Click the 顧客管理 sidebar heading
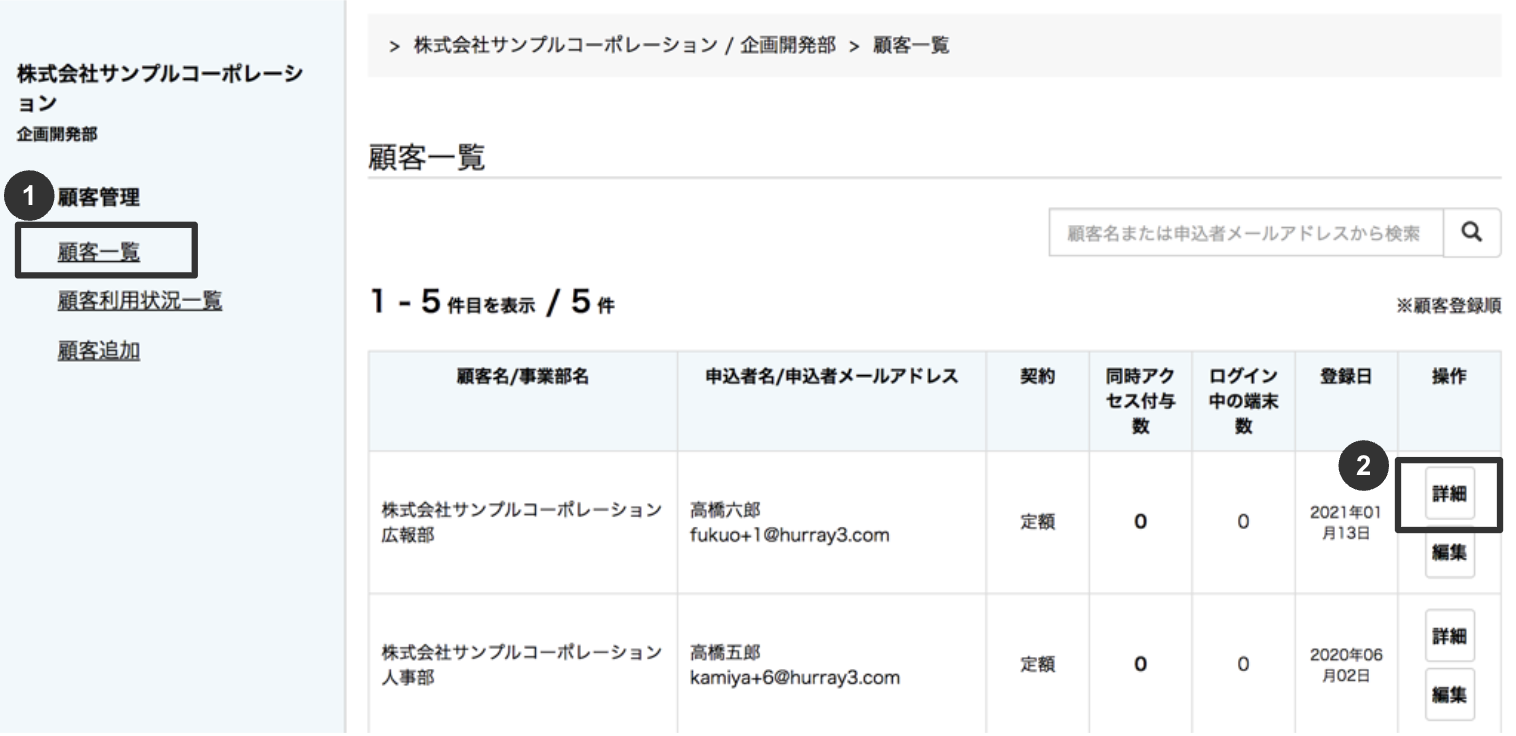1516x736 pixels. [101, 197]
